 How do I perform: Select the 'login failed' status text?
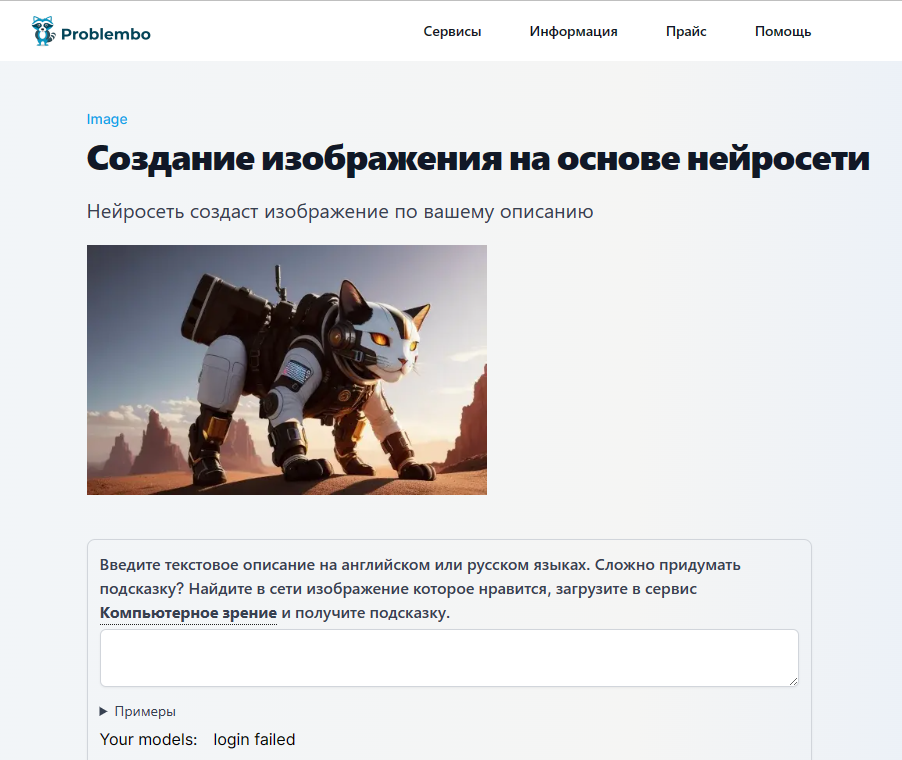click(x=254, y=739)
